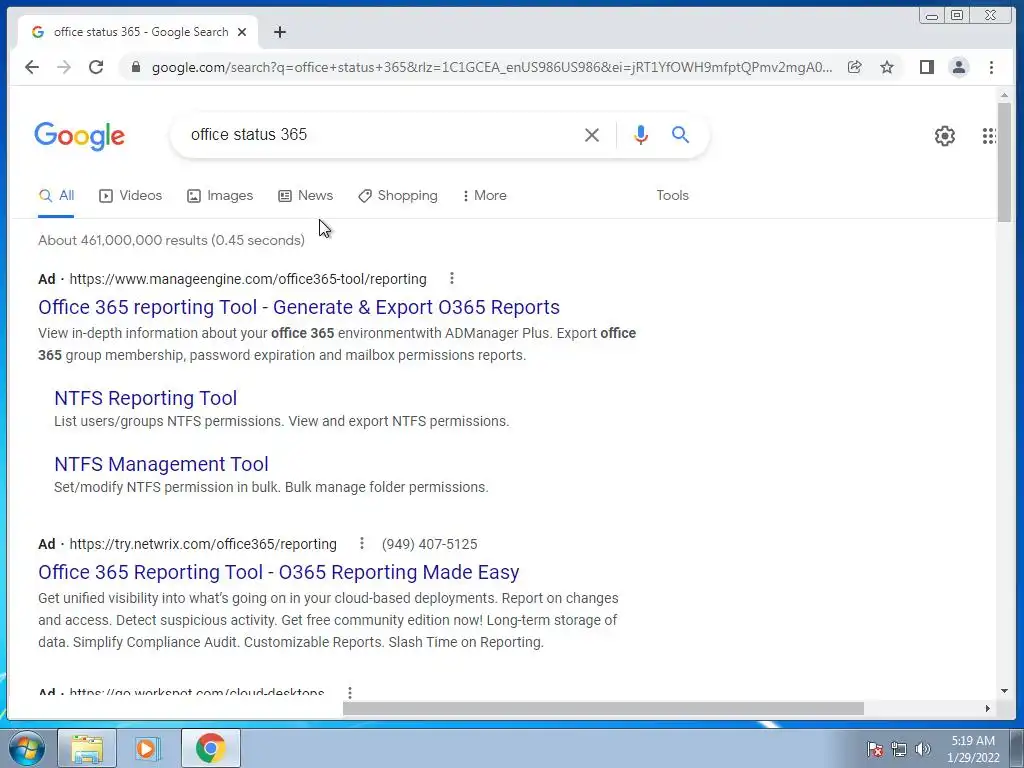
Task: Click the scroll down arrow
Action: (x=1004, y=691)
